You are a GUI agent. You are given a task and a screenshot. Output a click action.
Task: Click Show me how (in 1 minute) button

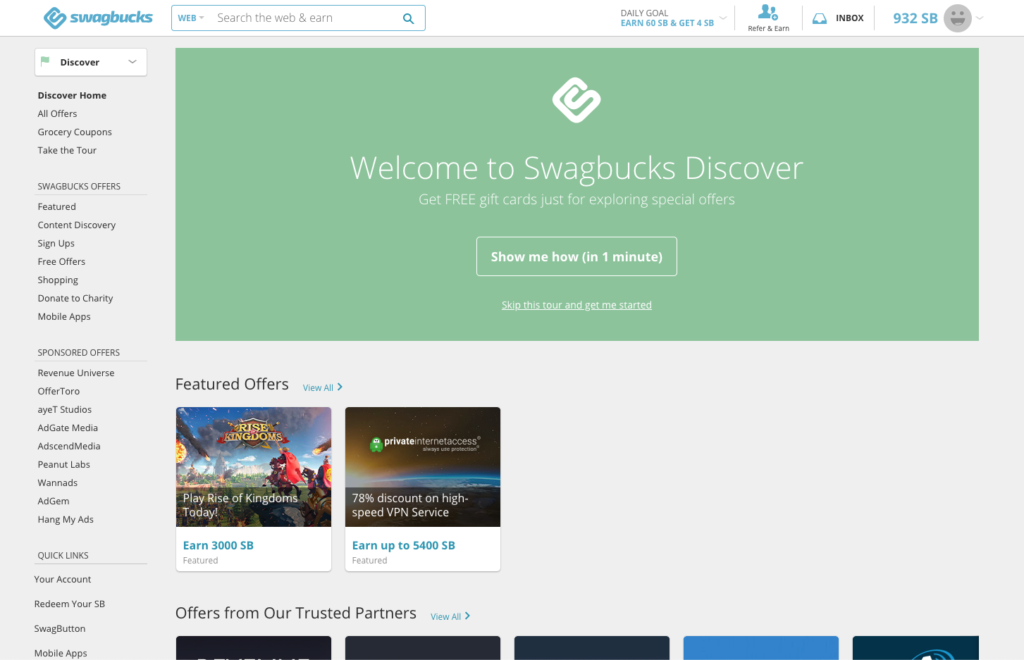coord(576,257)
